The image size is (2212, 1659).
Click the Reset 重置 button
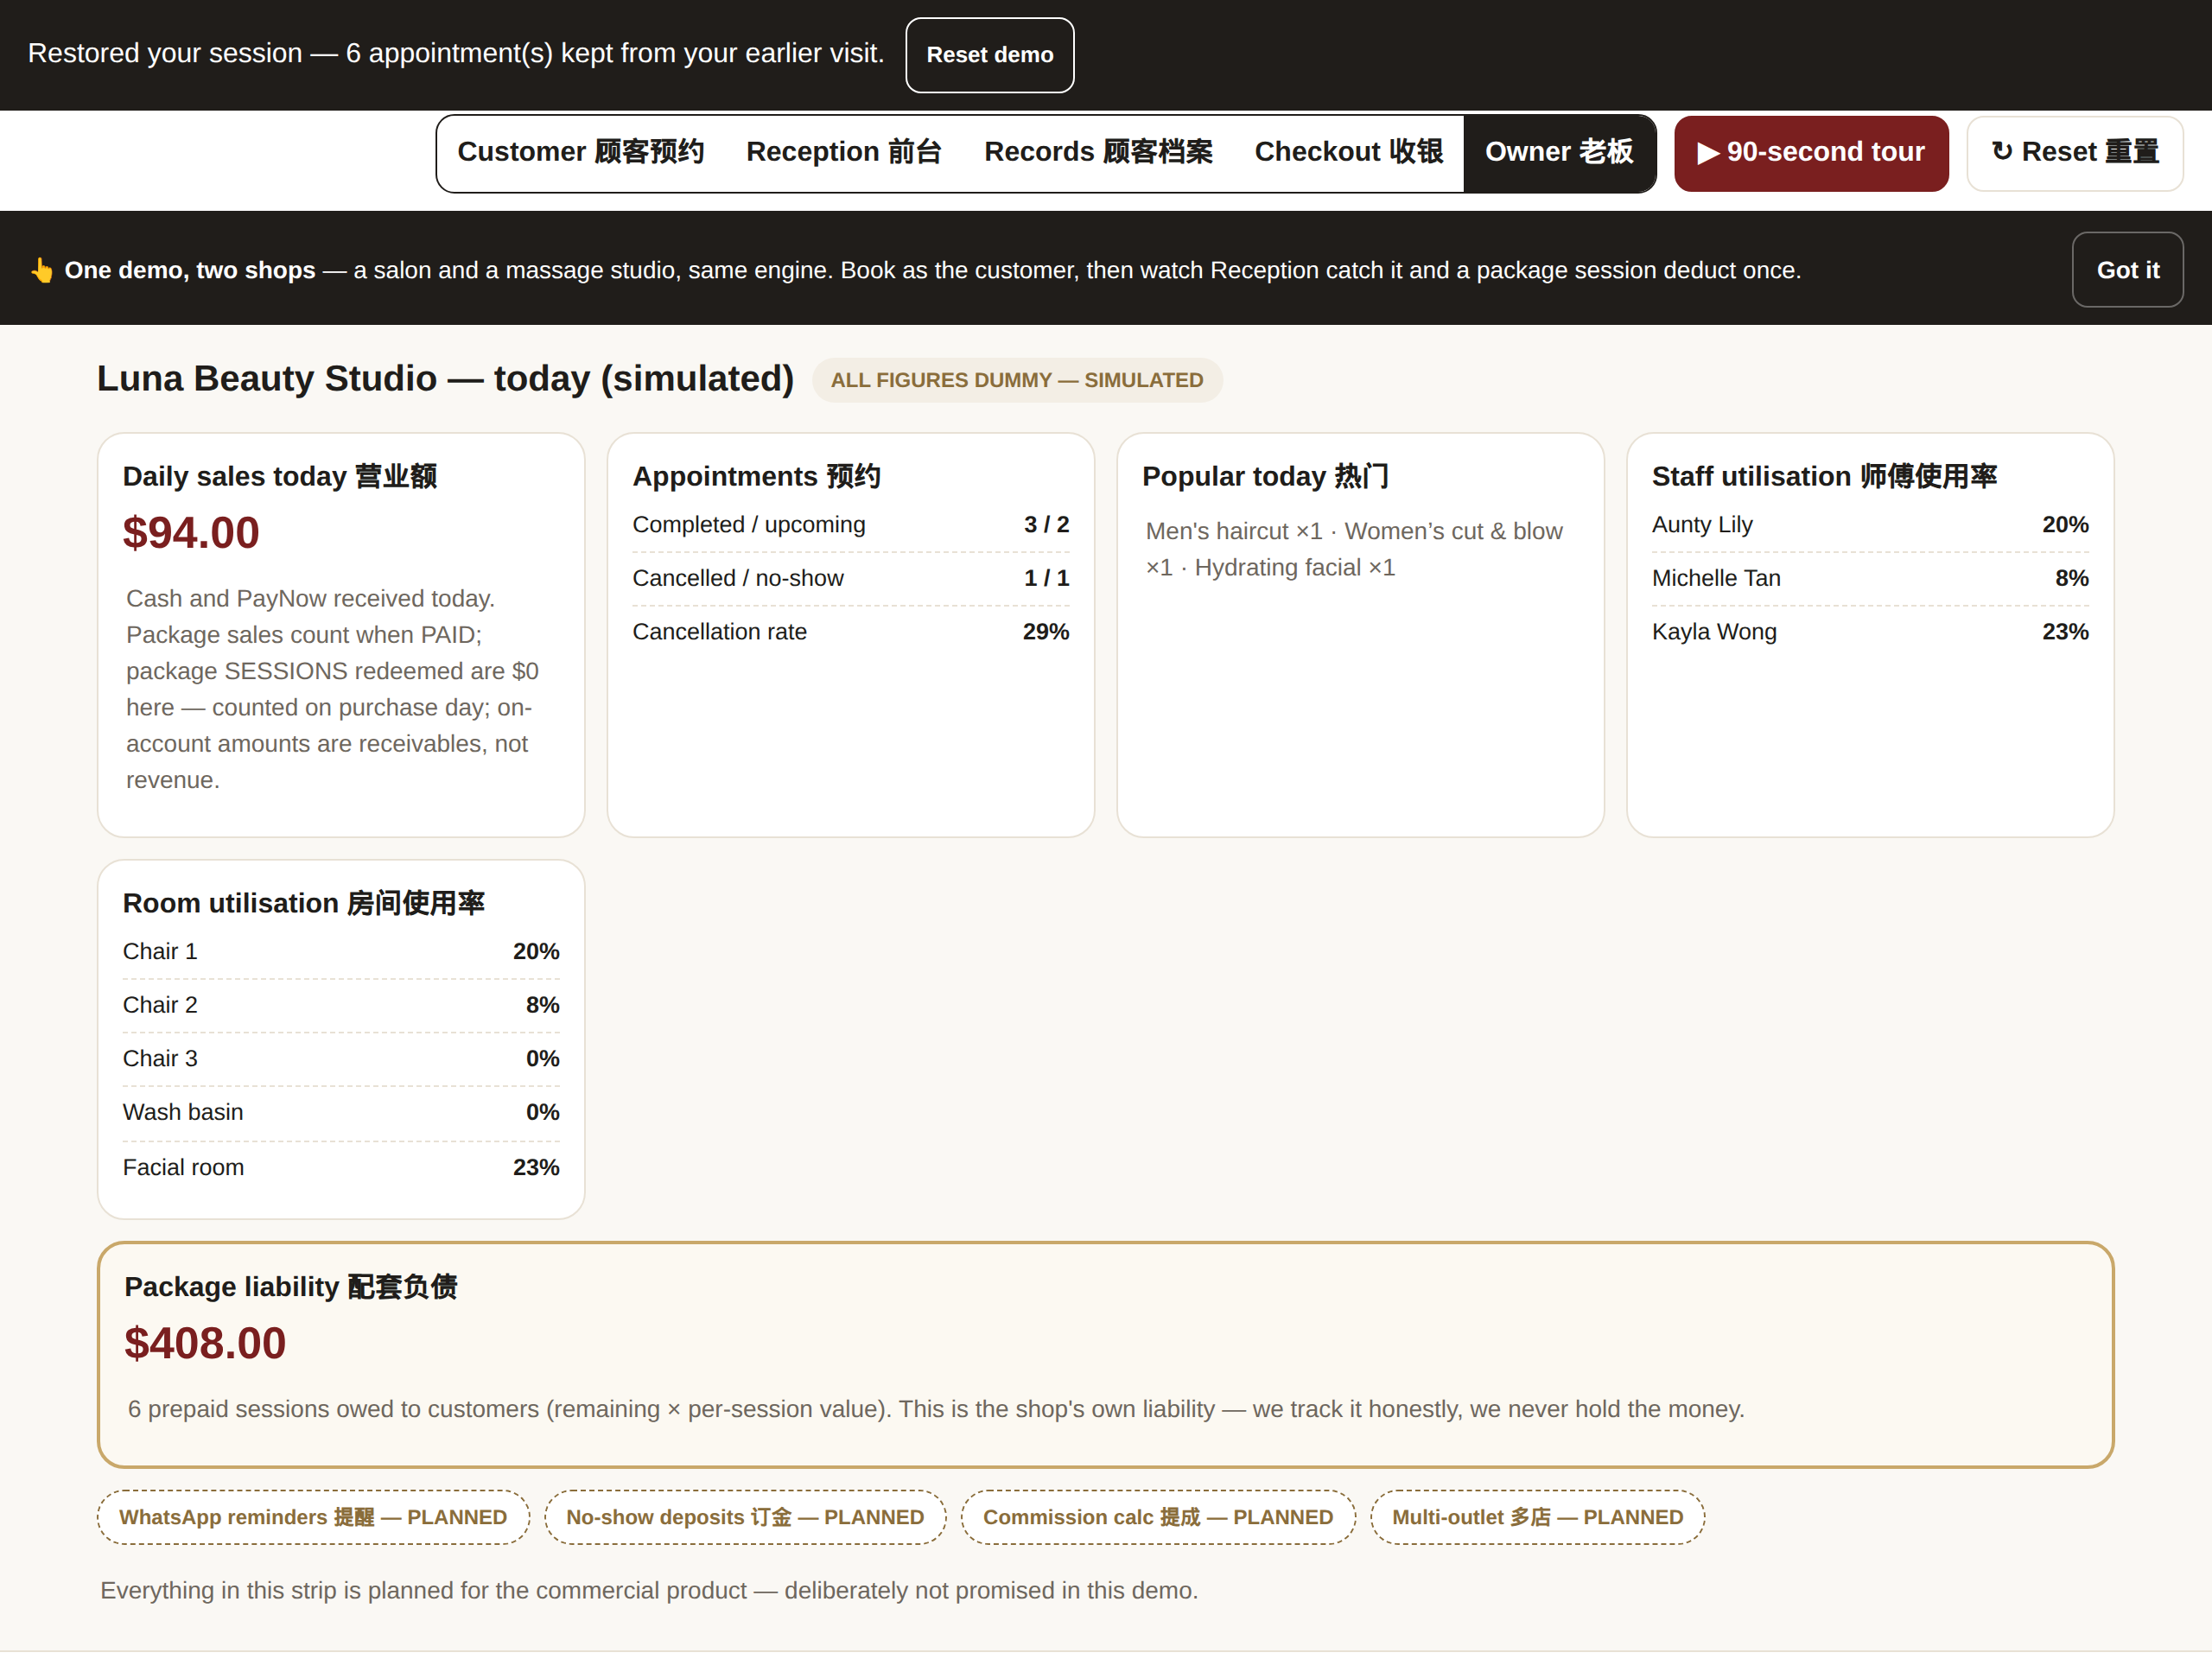coord(2075,152)
